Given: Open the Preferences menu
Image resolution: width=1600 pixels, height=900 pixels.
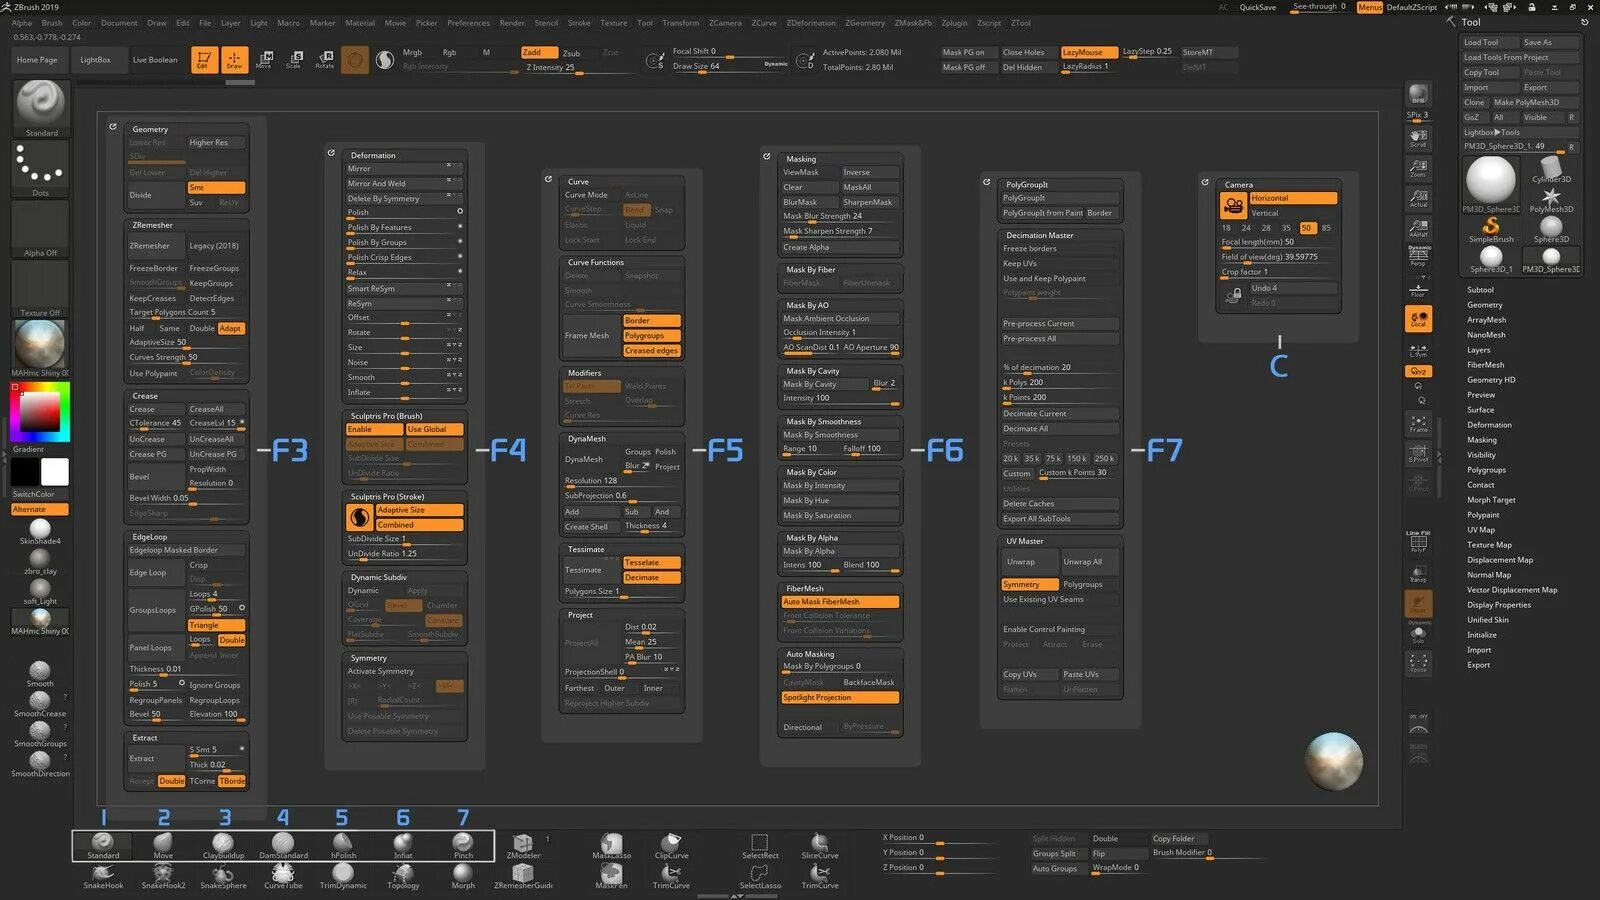Looking at the screenshot, I should [468, 23].
